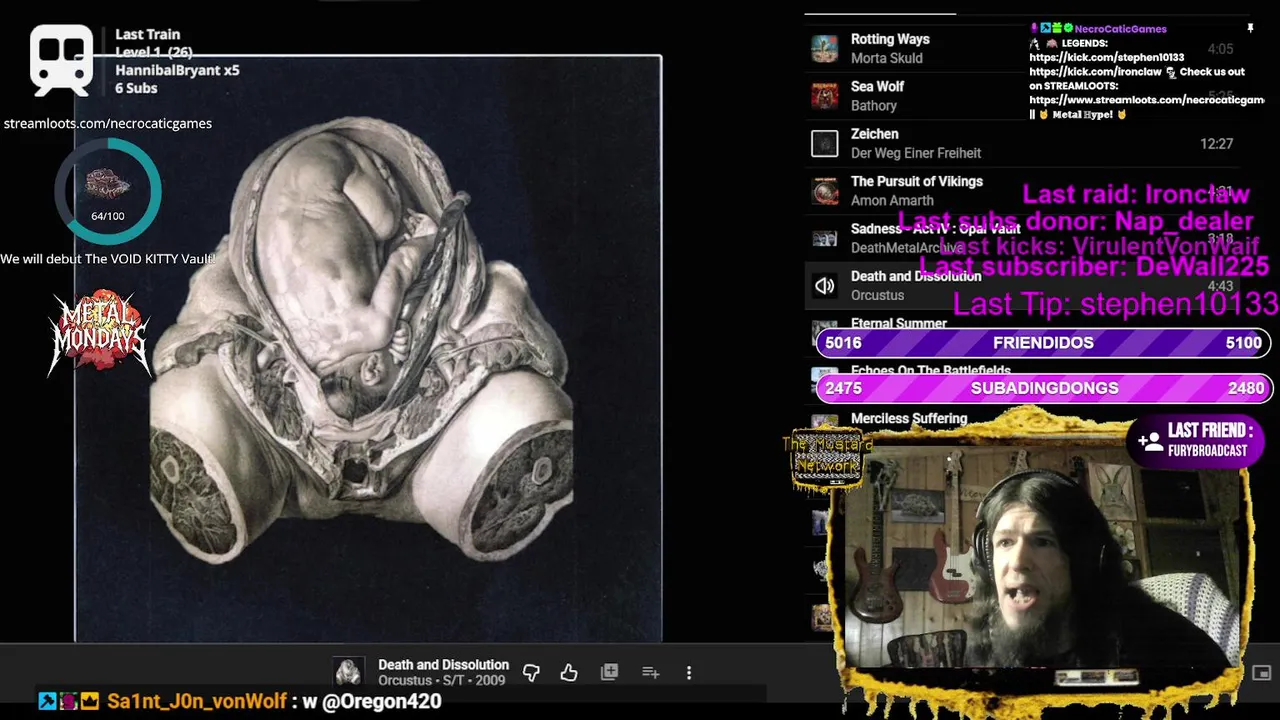The height and width of the screenshot is (720, 1280).
Task: Save current song to library
Action: [x=609, y=673]
